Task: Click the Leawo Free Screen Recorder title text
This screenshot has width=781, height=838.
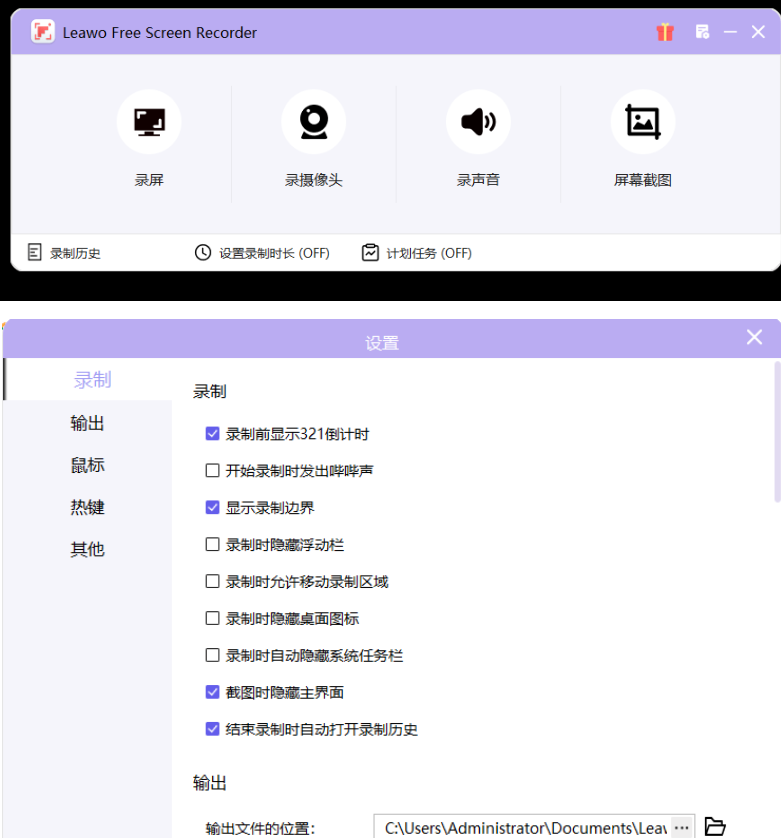Action: pyautogui.click(x=160, y=33)
